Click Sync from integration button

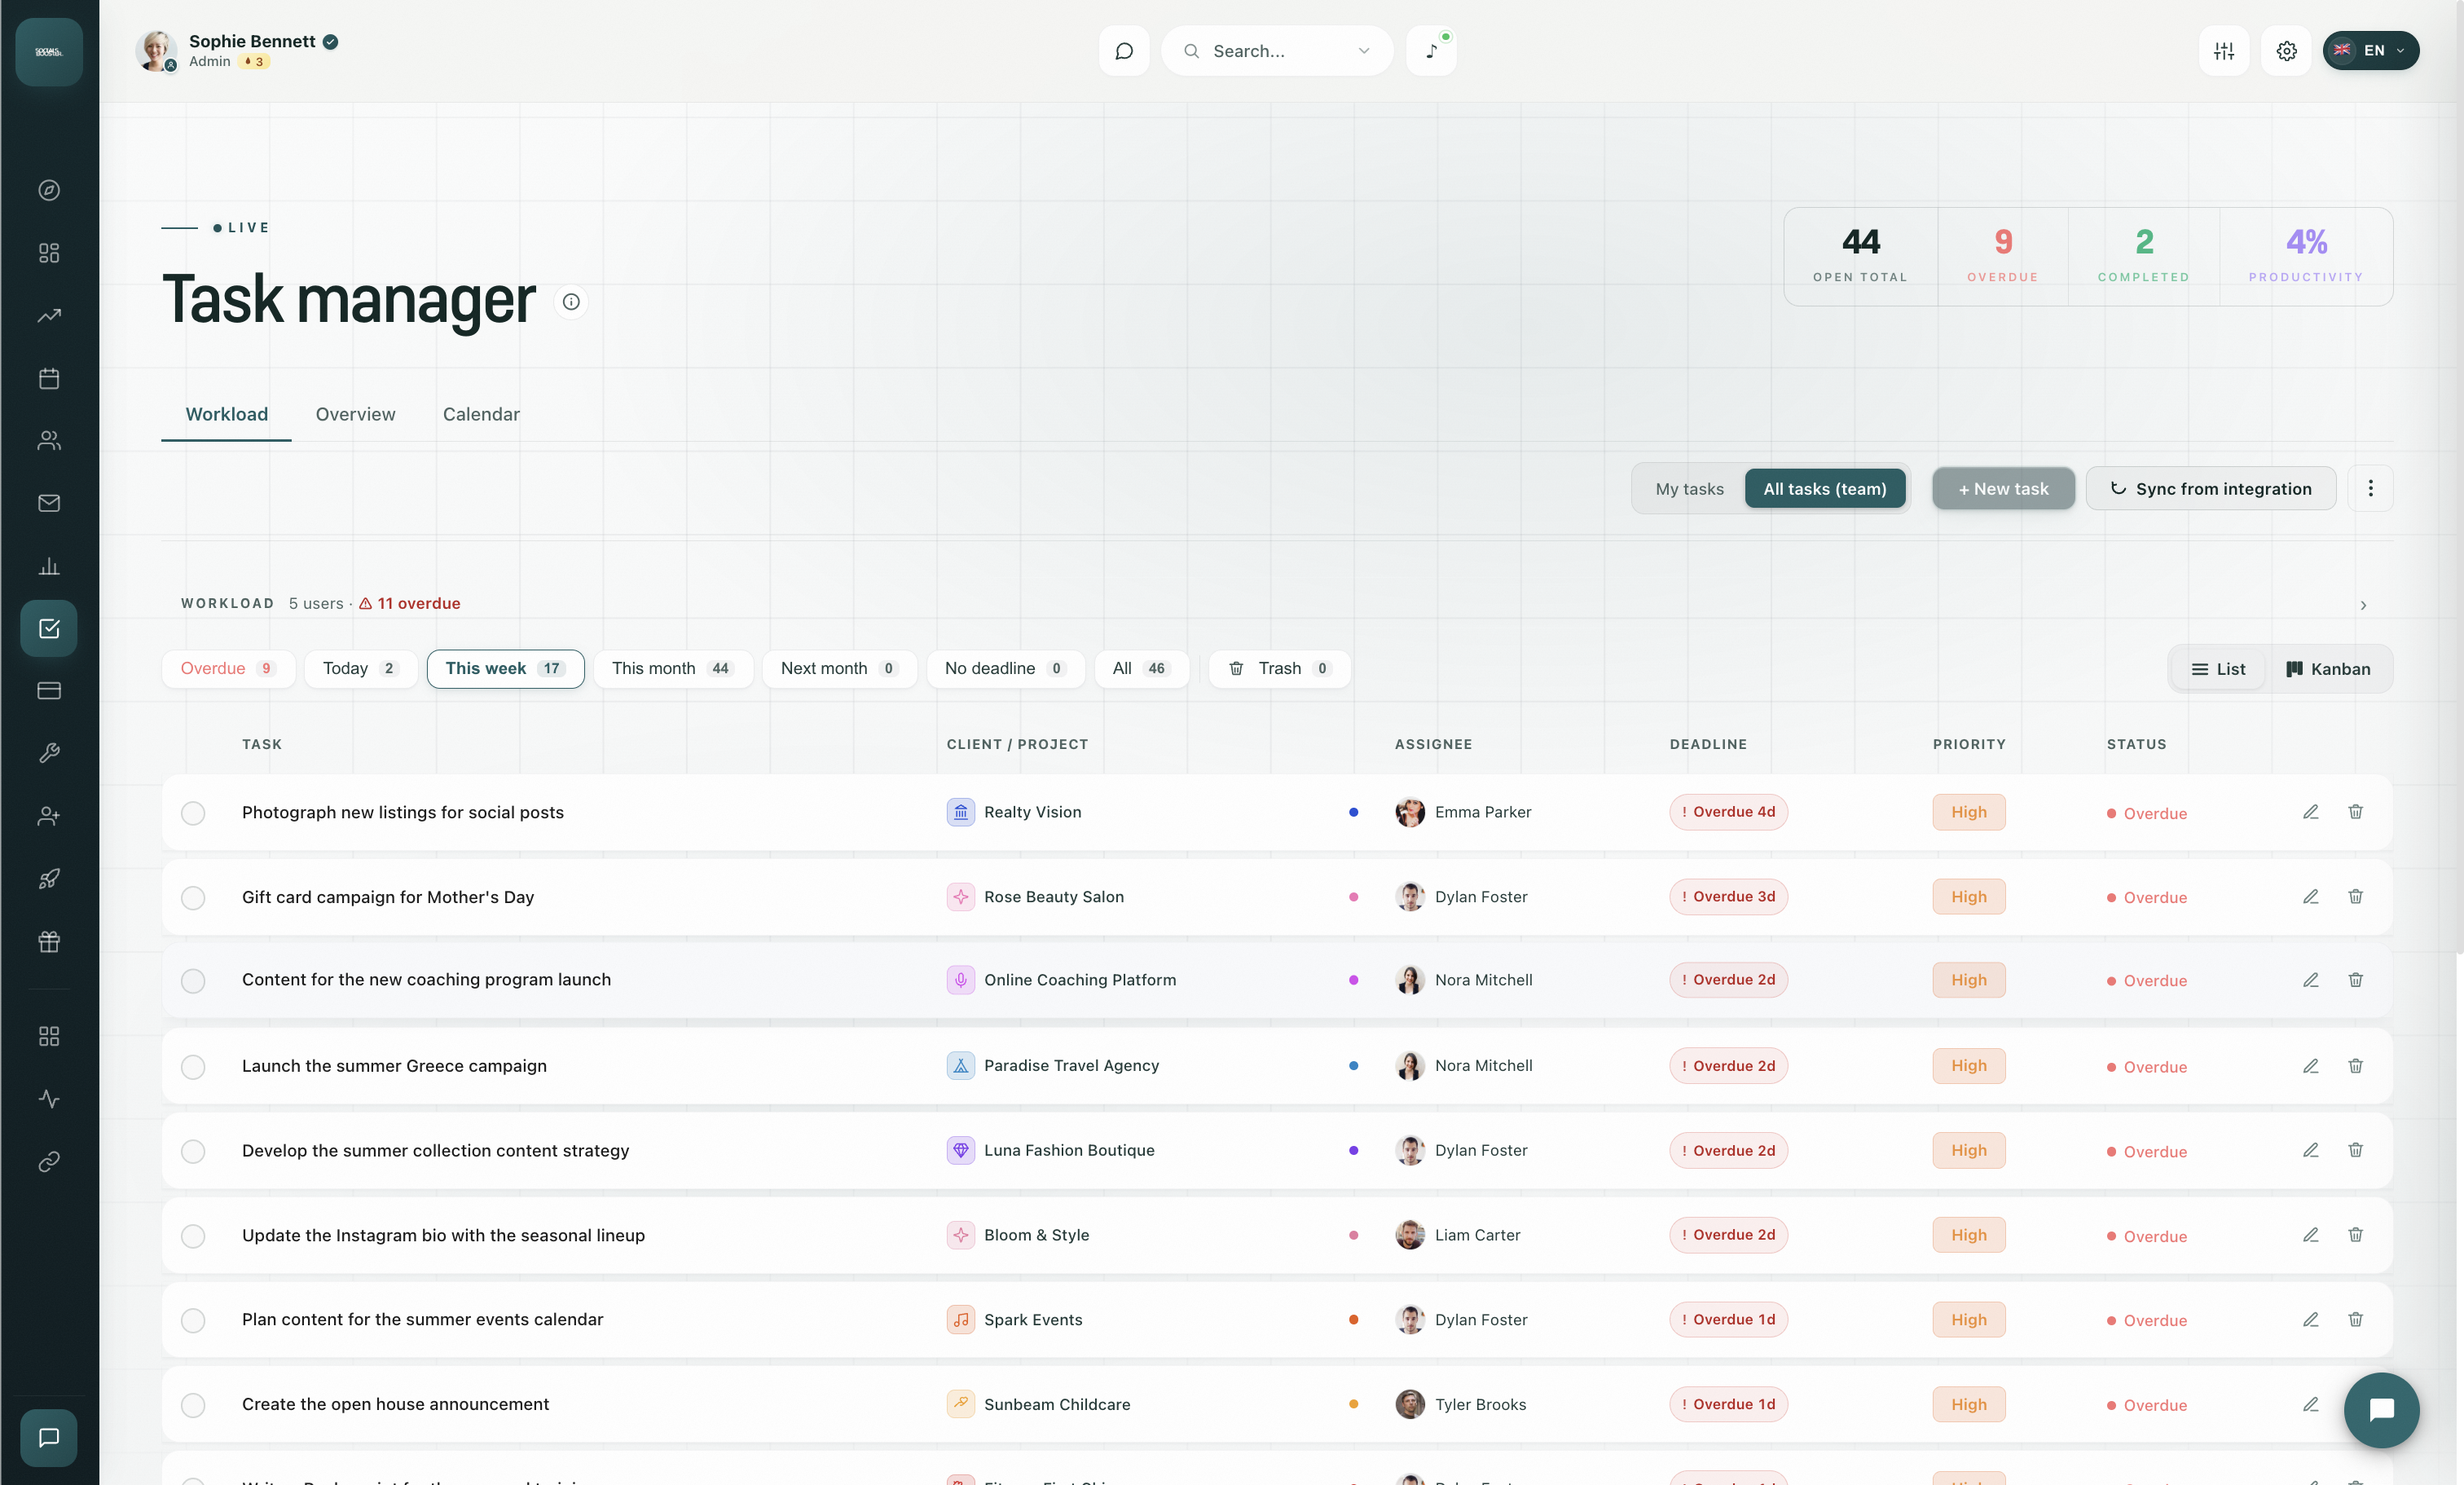[2210, 489]
